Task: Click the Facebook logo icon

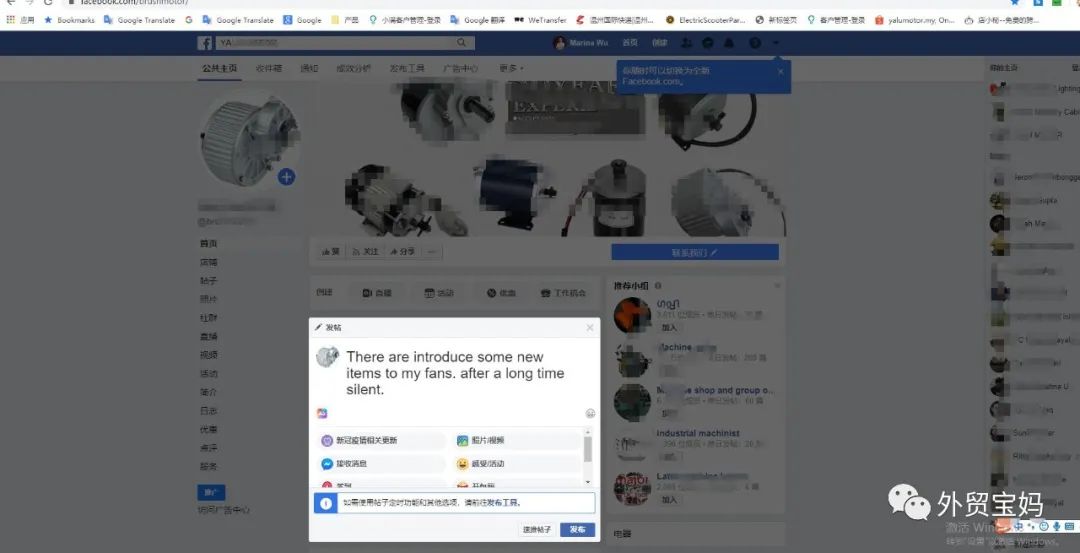Action: pos(205,43)
